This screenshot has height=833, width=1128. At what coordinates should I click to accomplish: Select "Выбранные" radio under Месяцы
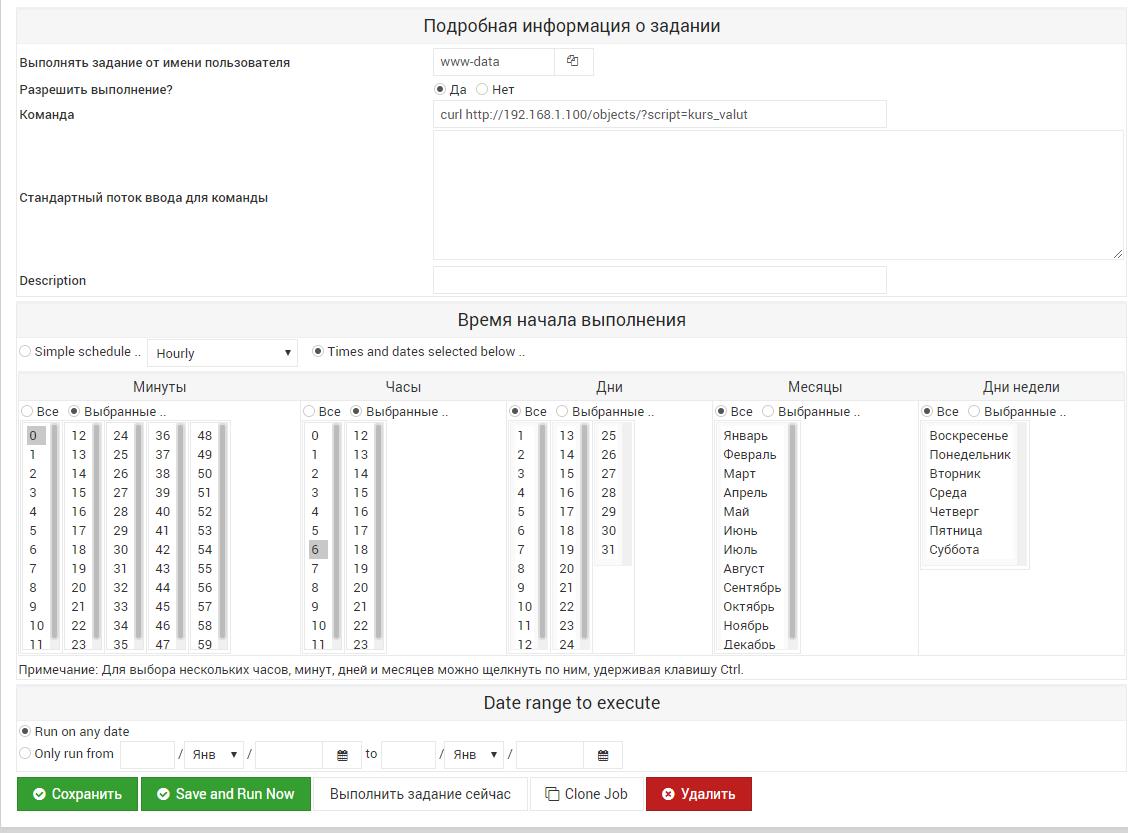tap(768, 411)
